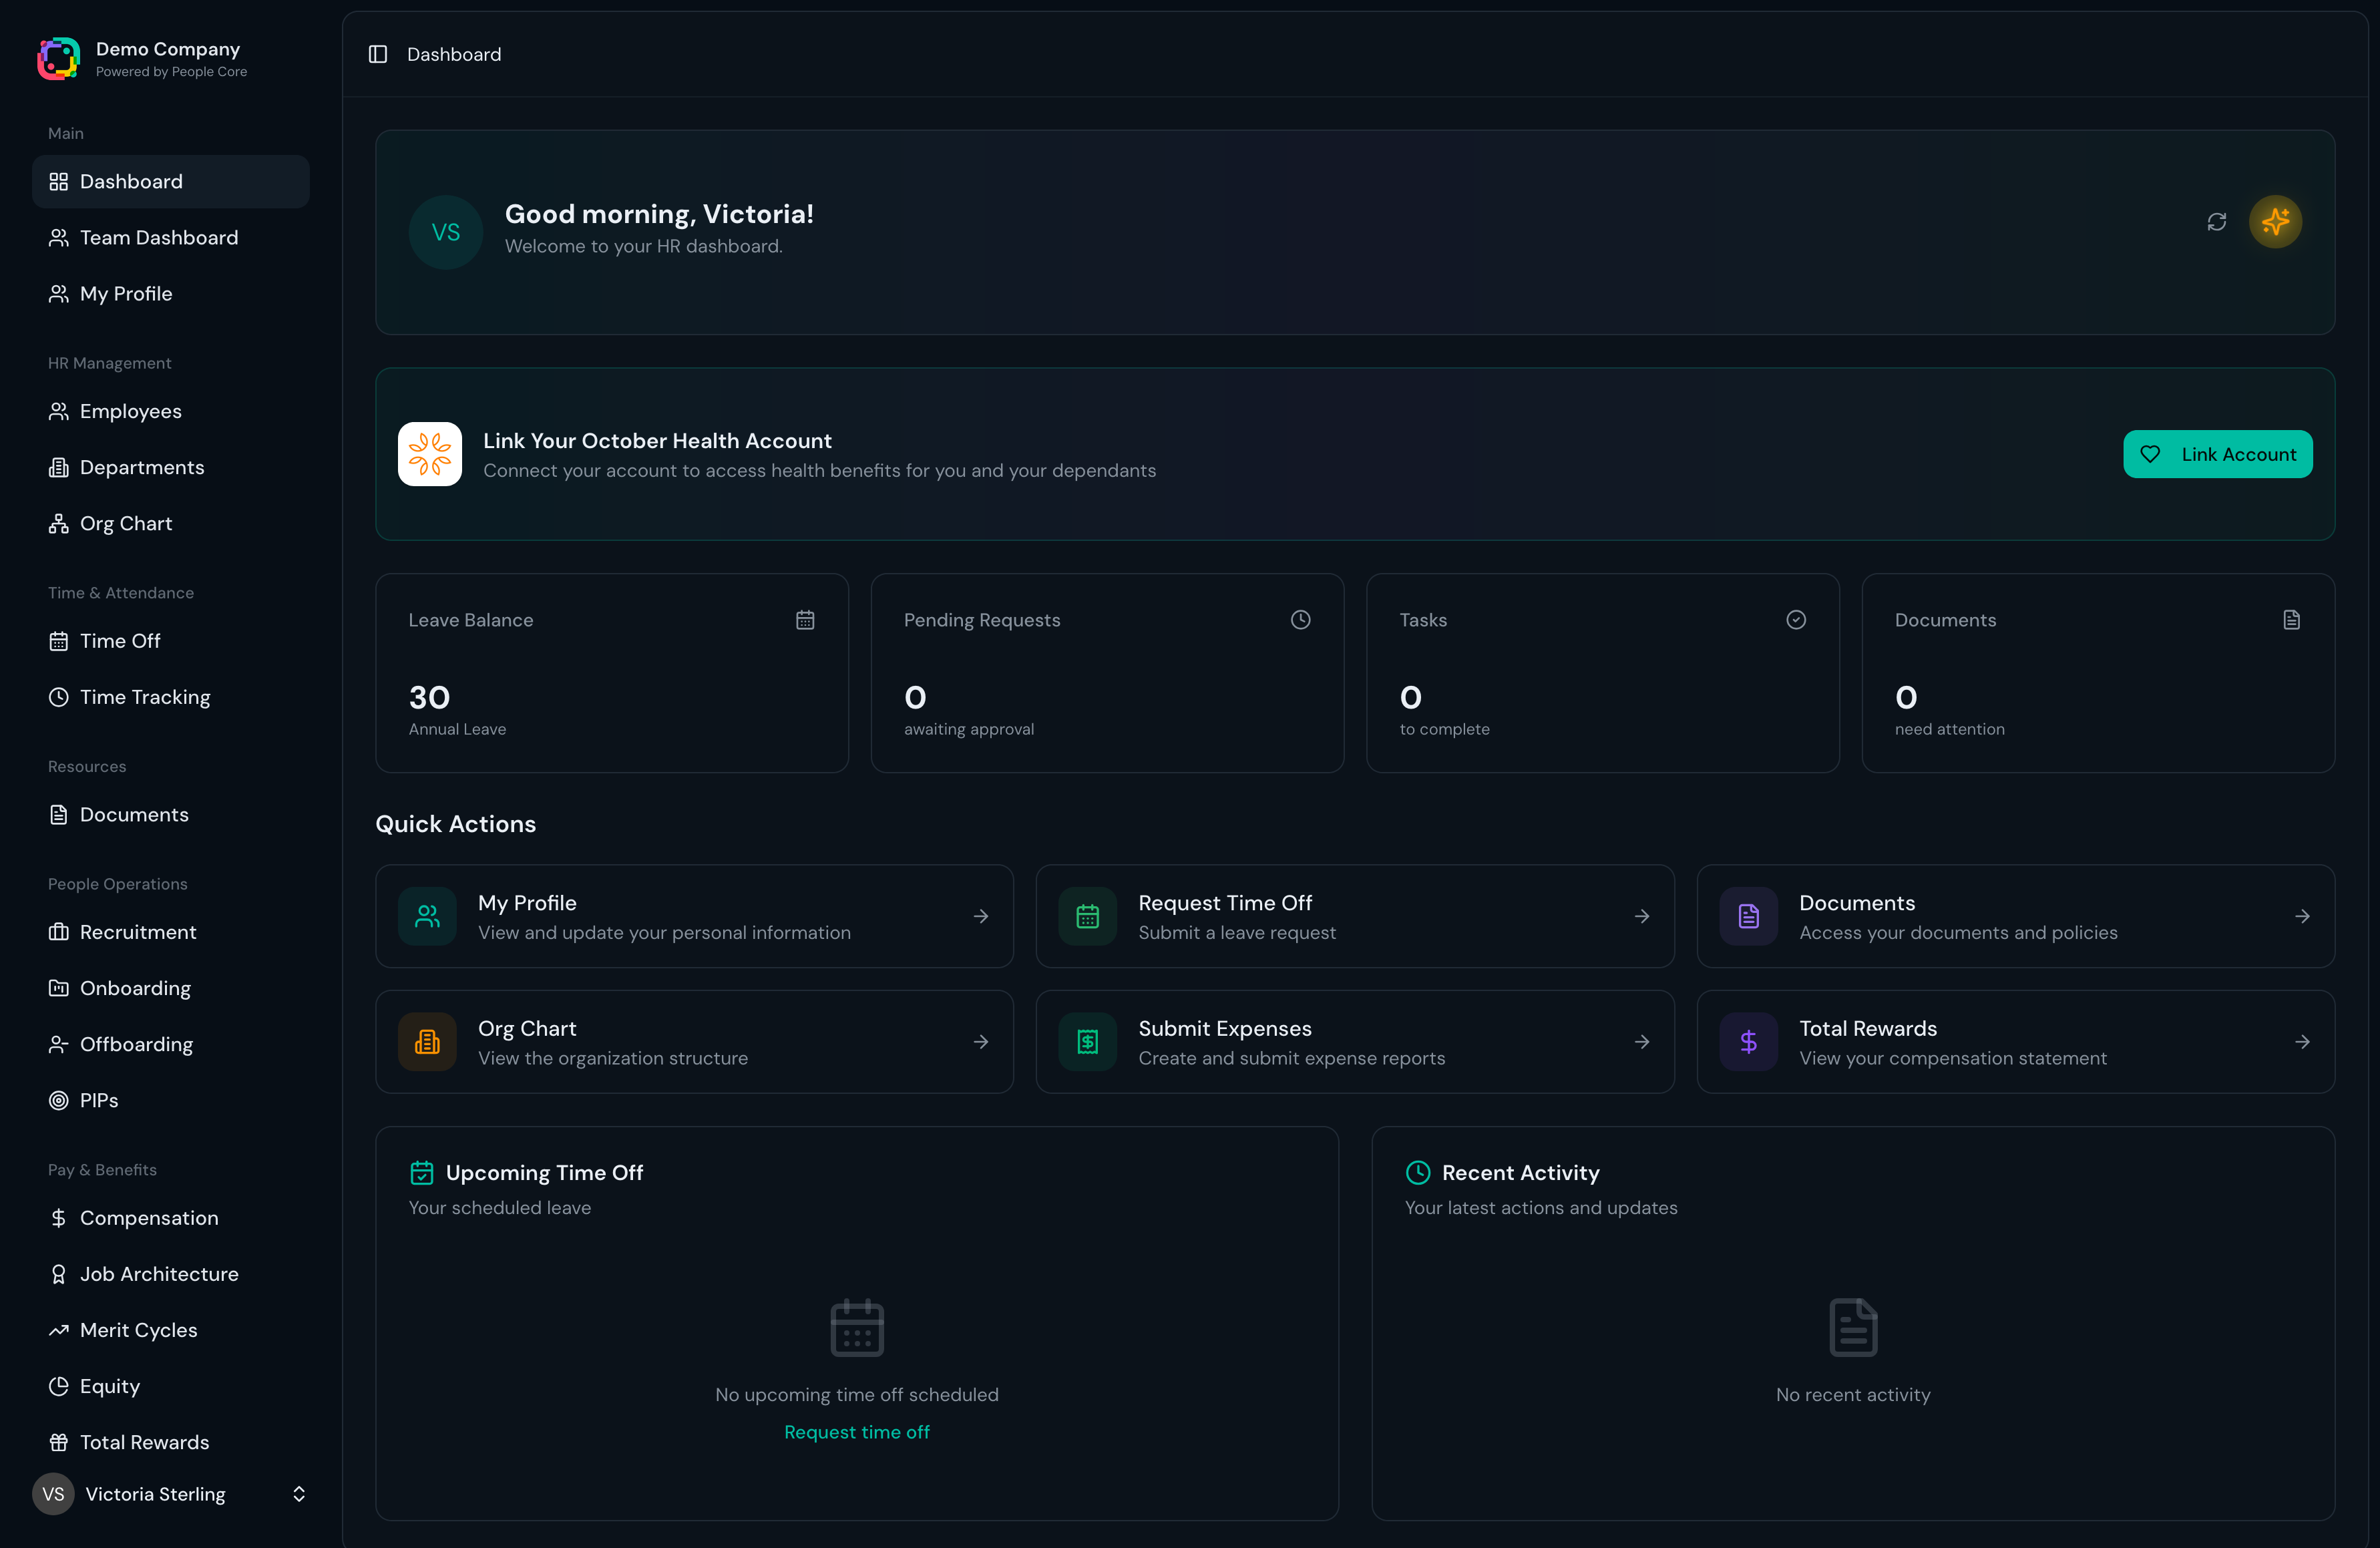Click the VS avatar in greeting banner
This screenshot has width=2380, height=1548.
pos(446,232)
